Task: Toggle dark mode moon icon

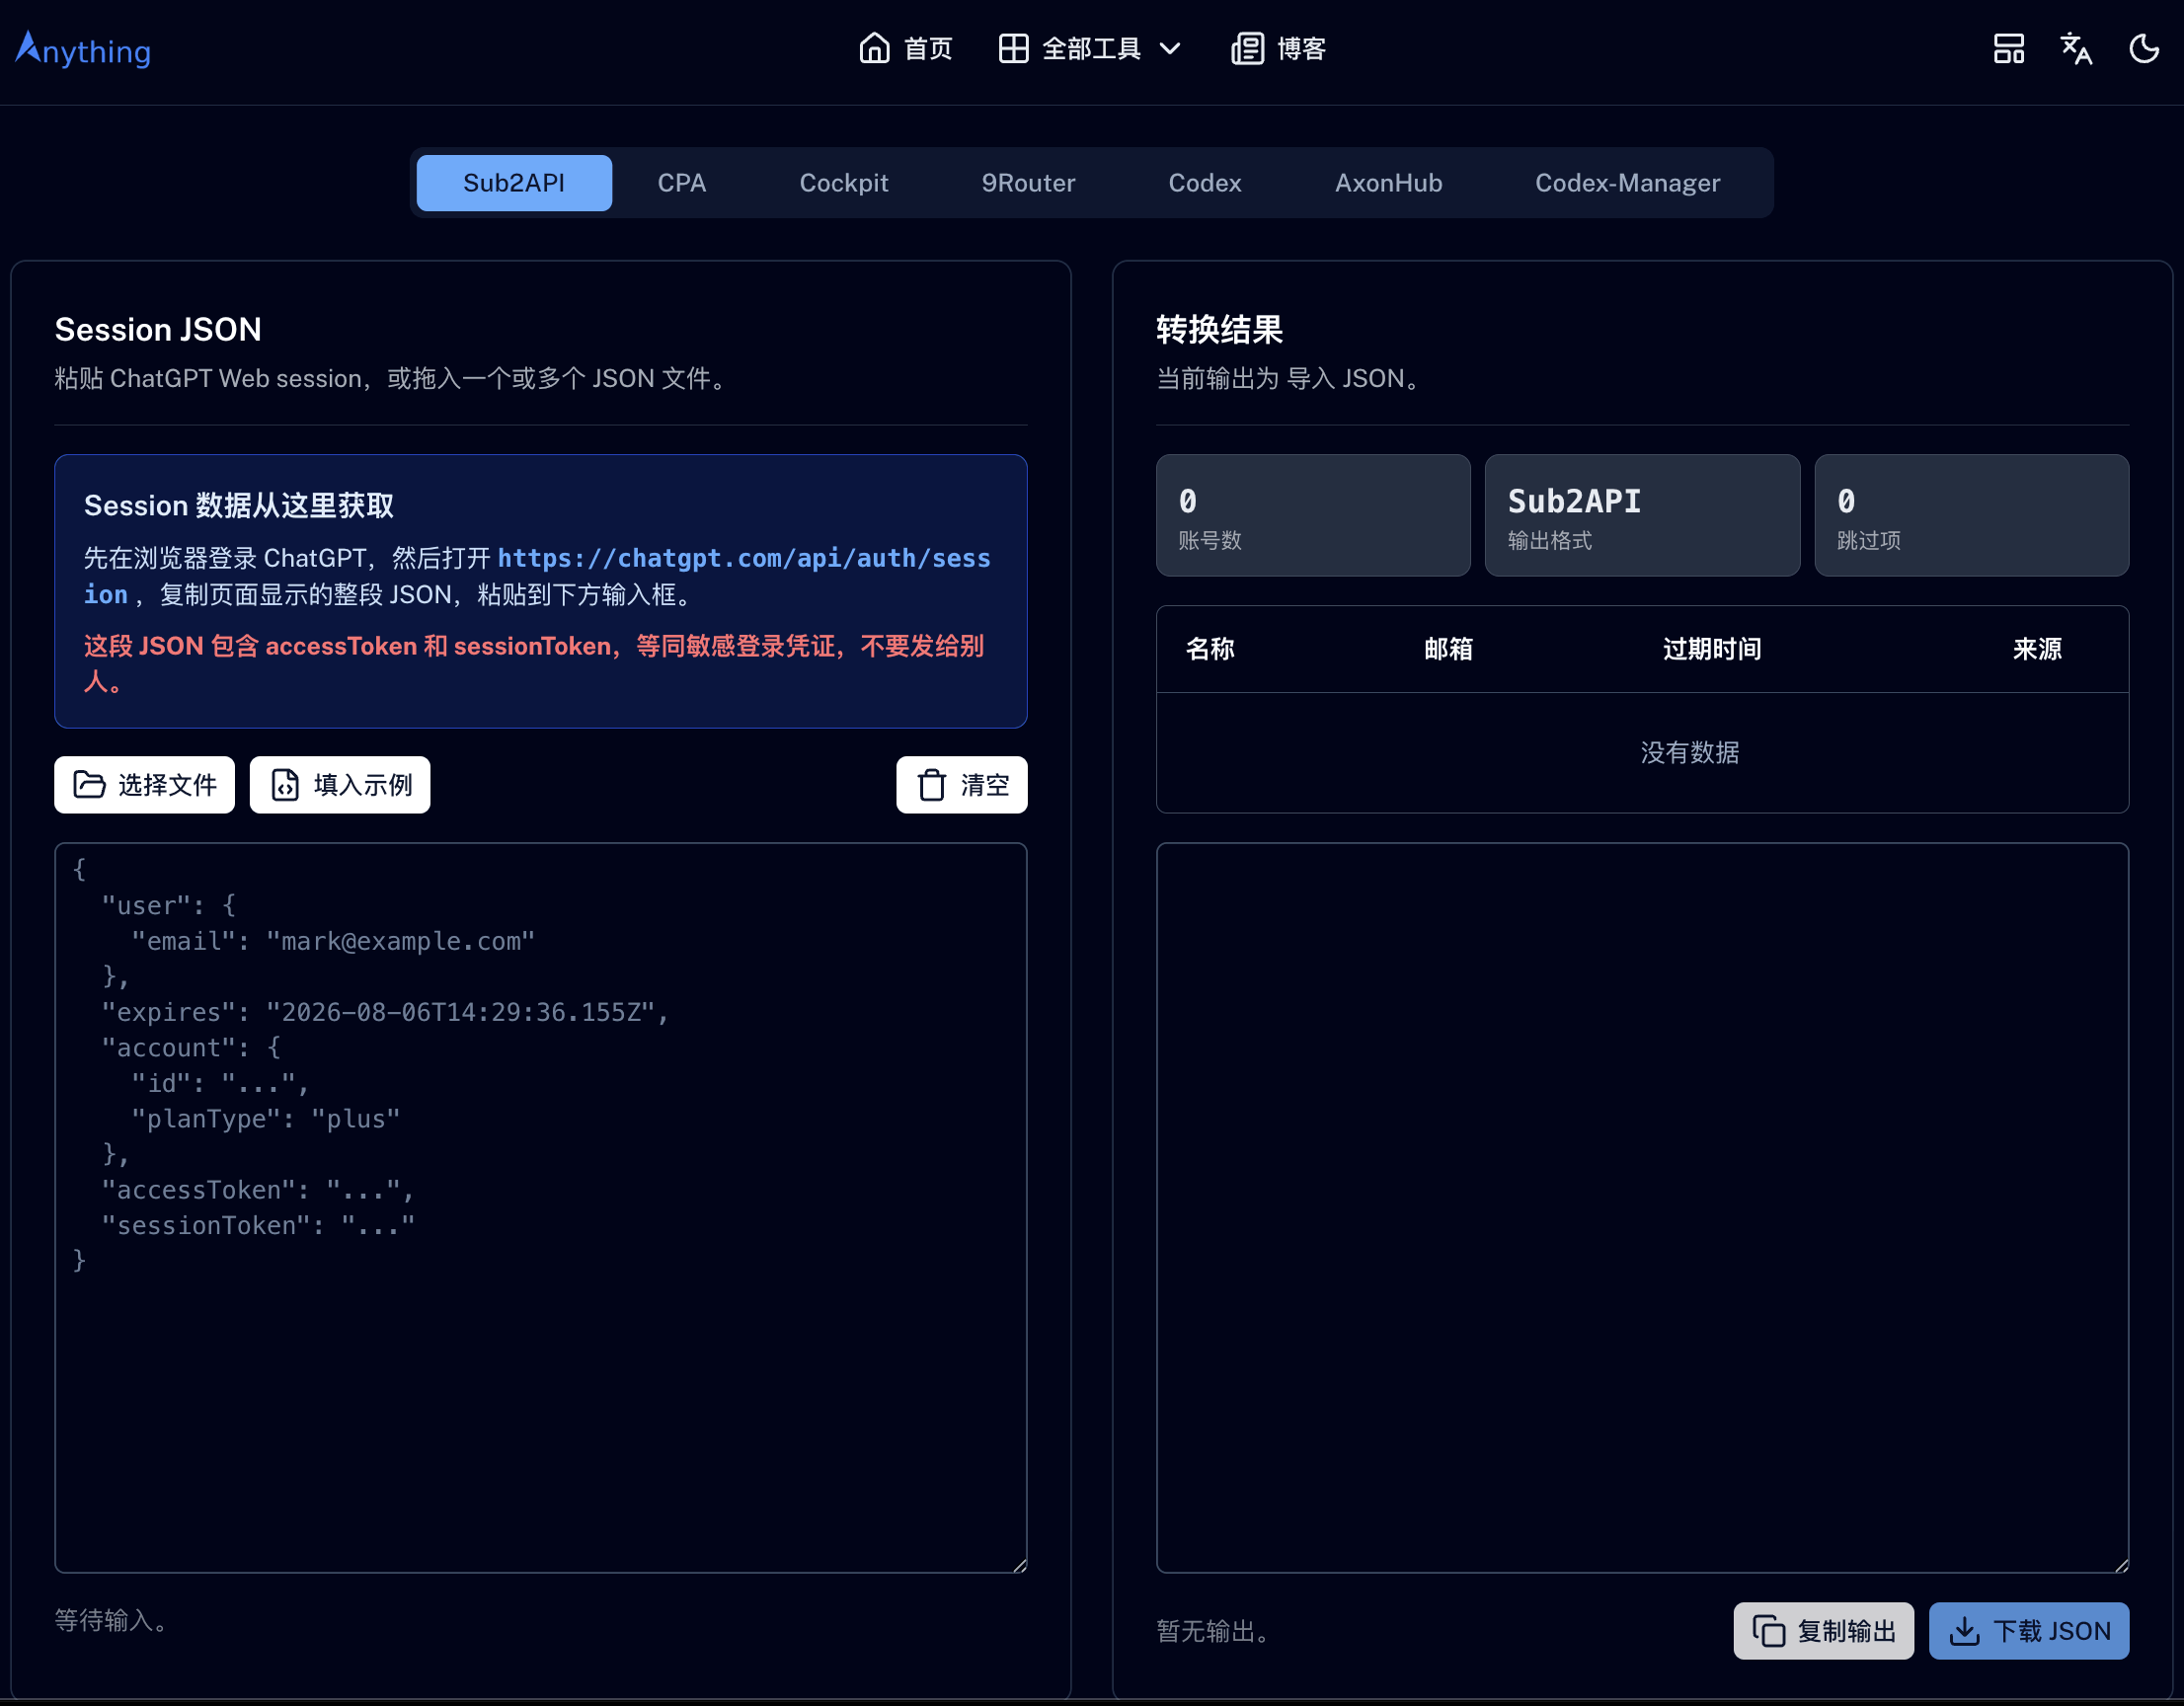Action: click(2144, 48)
